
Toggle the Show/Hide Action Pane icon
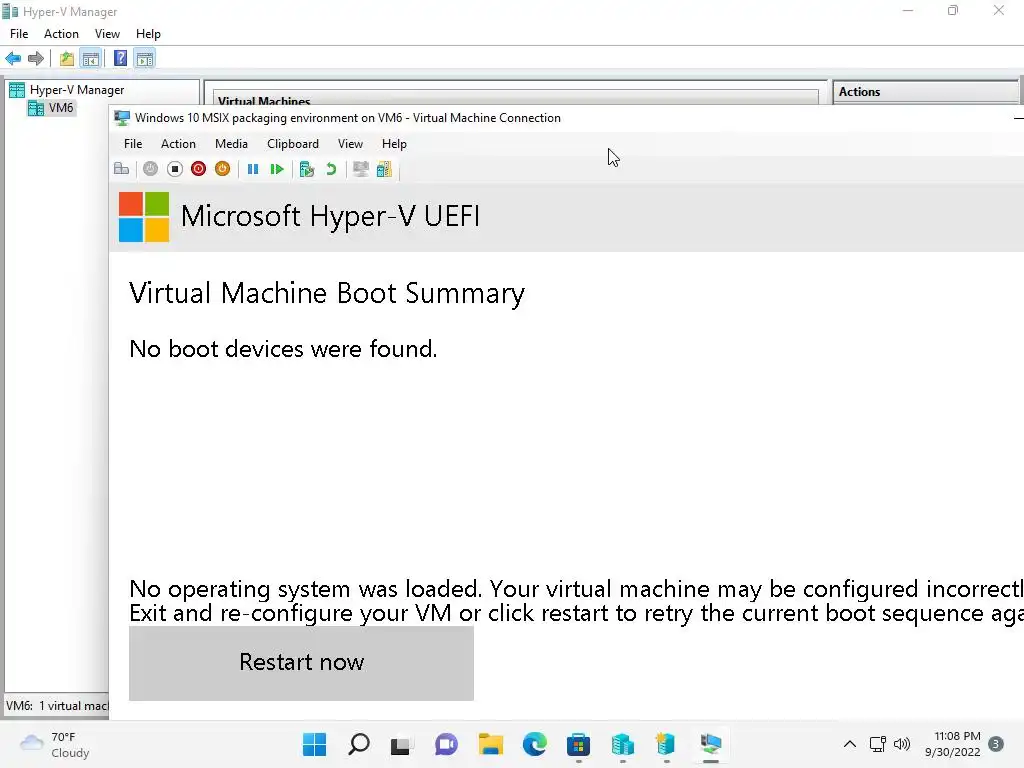pyautogui.click(x=145, y=59)
